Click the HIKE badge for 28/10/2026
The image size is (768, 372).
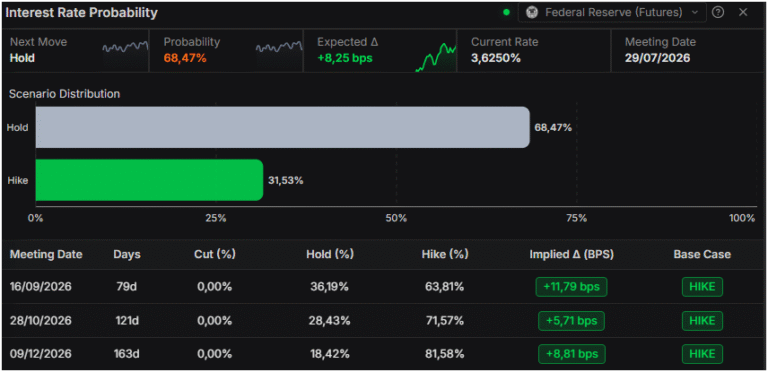702,321
